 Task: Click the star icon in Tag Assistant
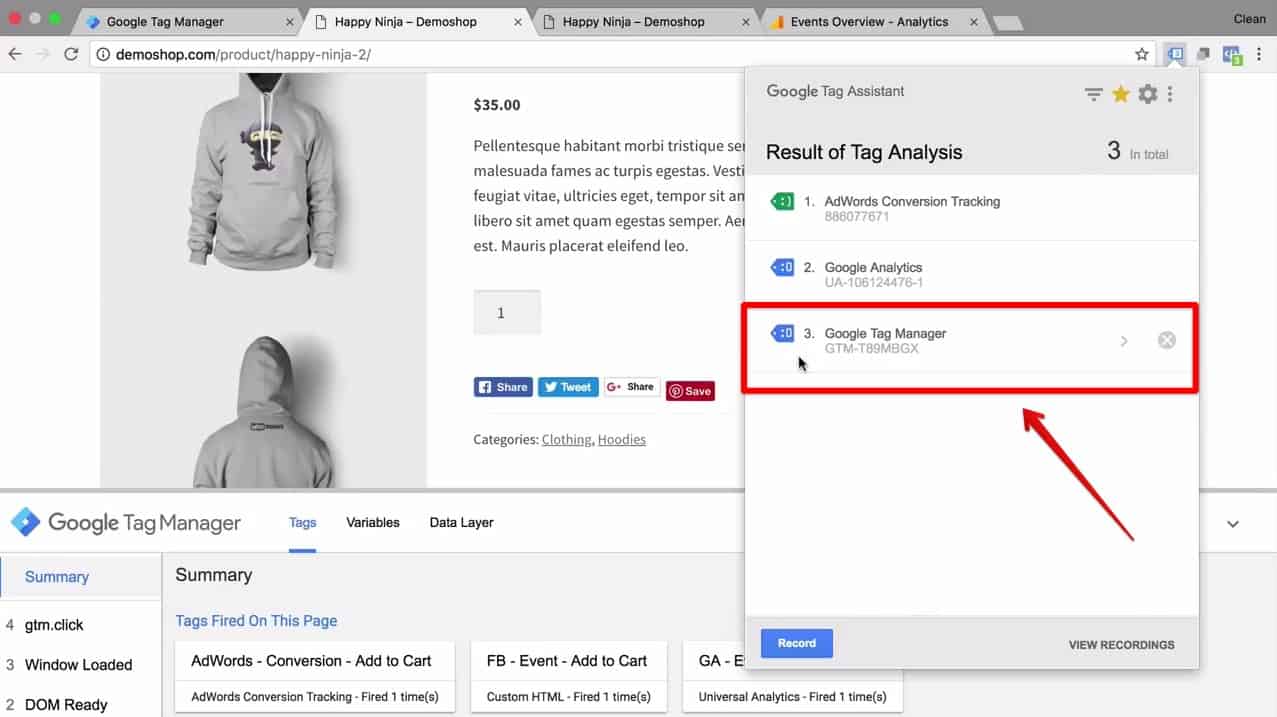click(1120, 93)
